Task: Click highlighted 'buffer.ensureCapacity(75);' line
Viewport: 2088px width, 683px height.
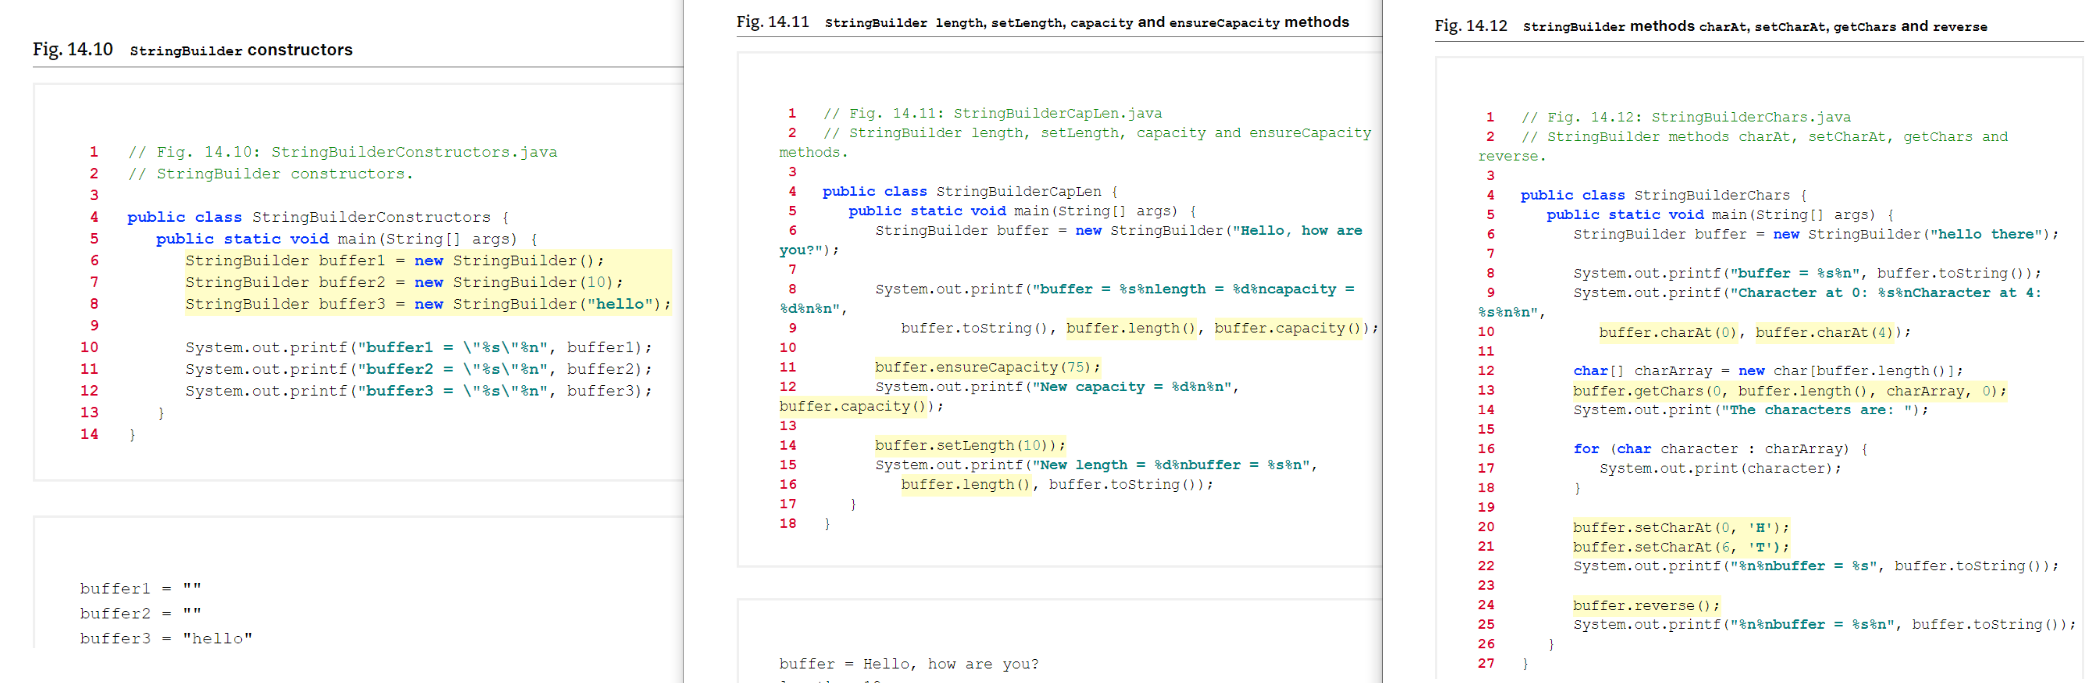Action: (x=987, y=367)
